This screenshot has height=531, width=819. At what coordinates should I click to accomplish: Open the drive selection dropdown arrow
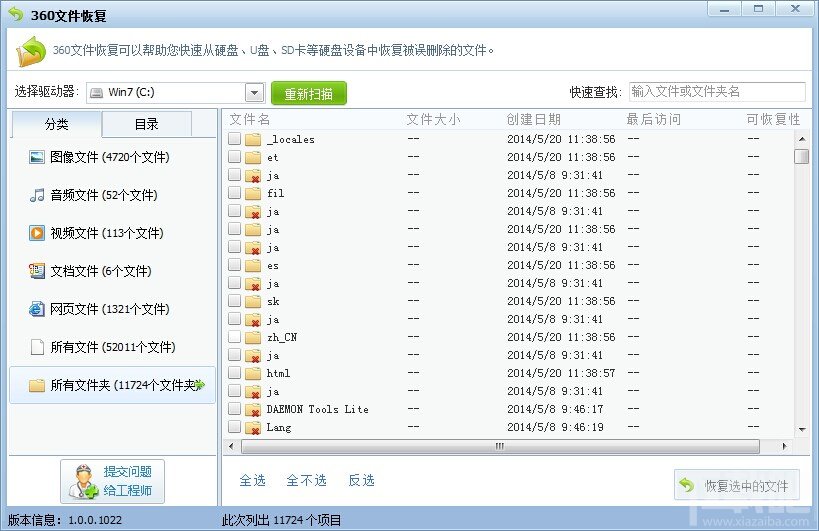tap(254, 93)
